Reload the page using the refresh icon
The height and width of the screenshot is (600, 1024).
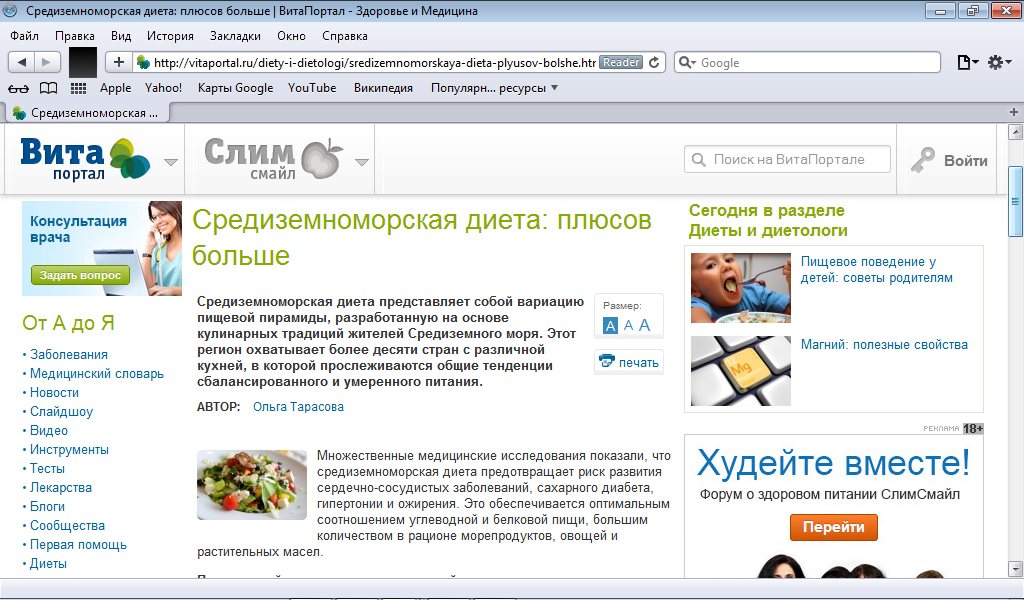654,62
